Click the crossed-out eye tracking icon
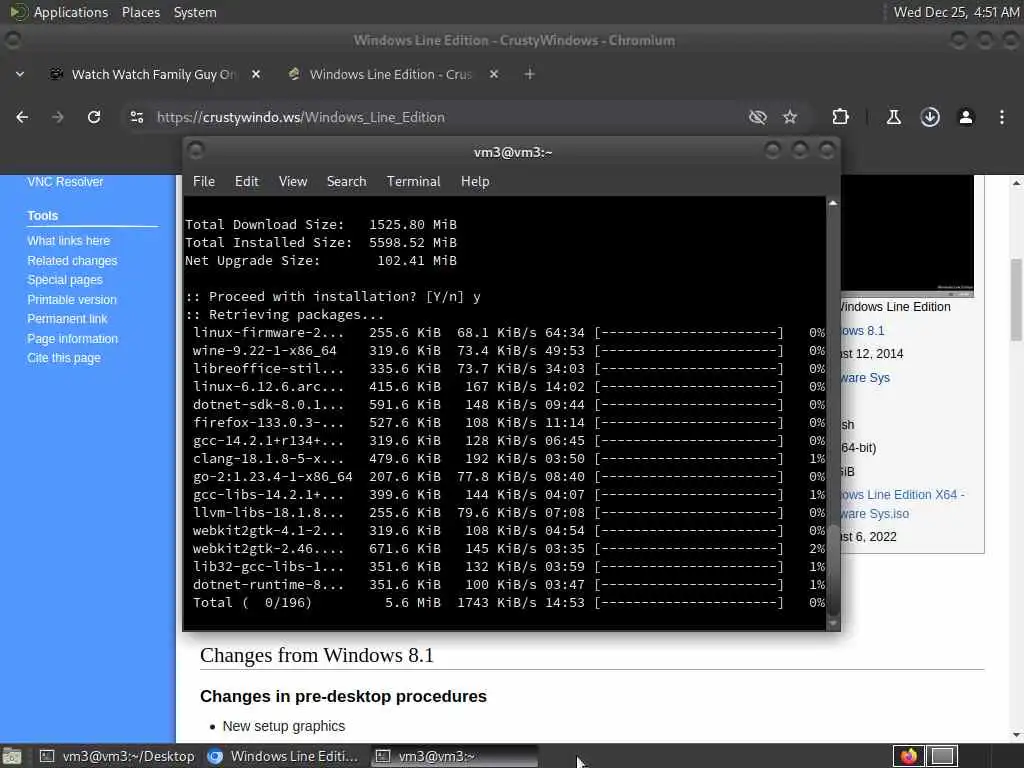The width and height of the screenshot is (1024, 768). click(758, 117)
